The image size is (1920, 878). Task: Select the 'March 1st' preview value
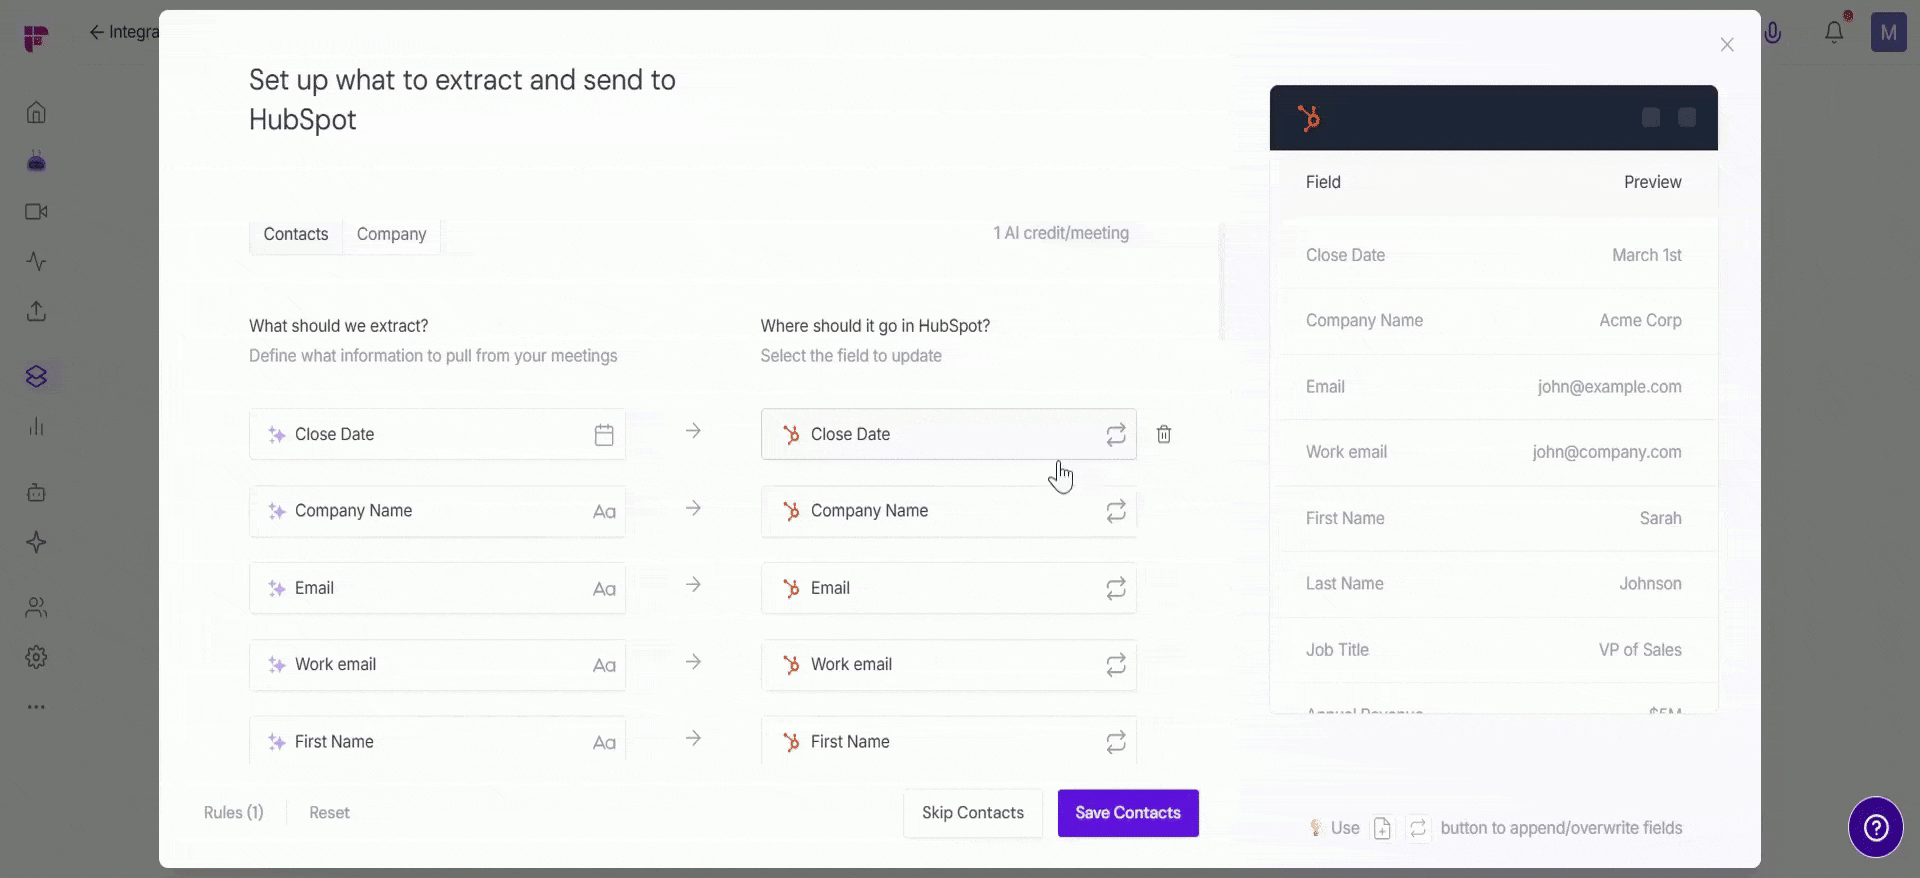(x=1646, y=255)
